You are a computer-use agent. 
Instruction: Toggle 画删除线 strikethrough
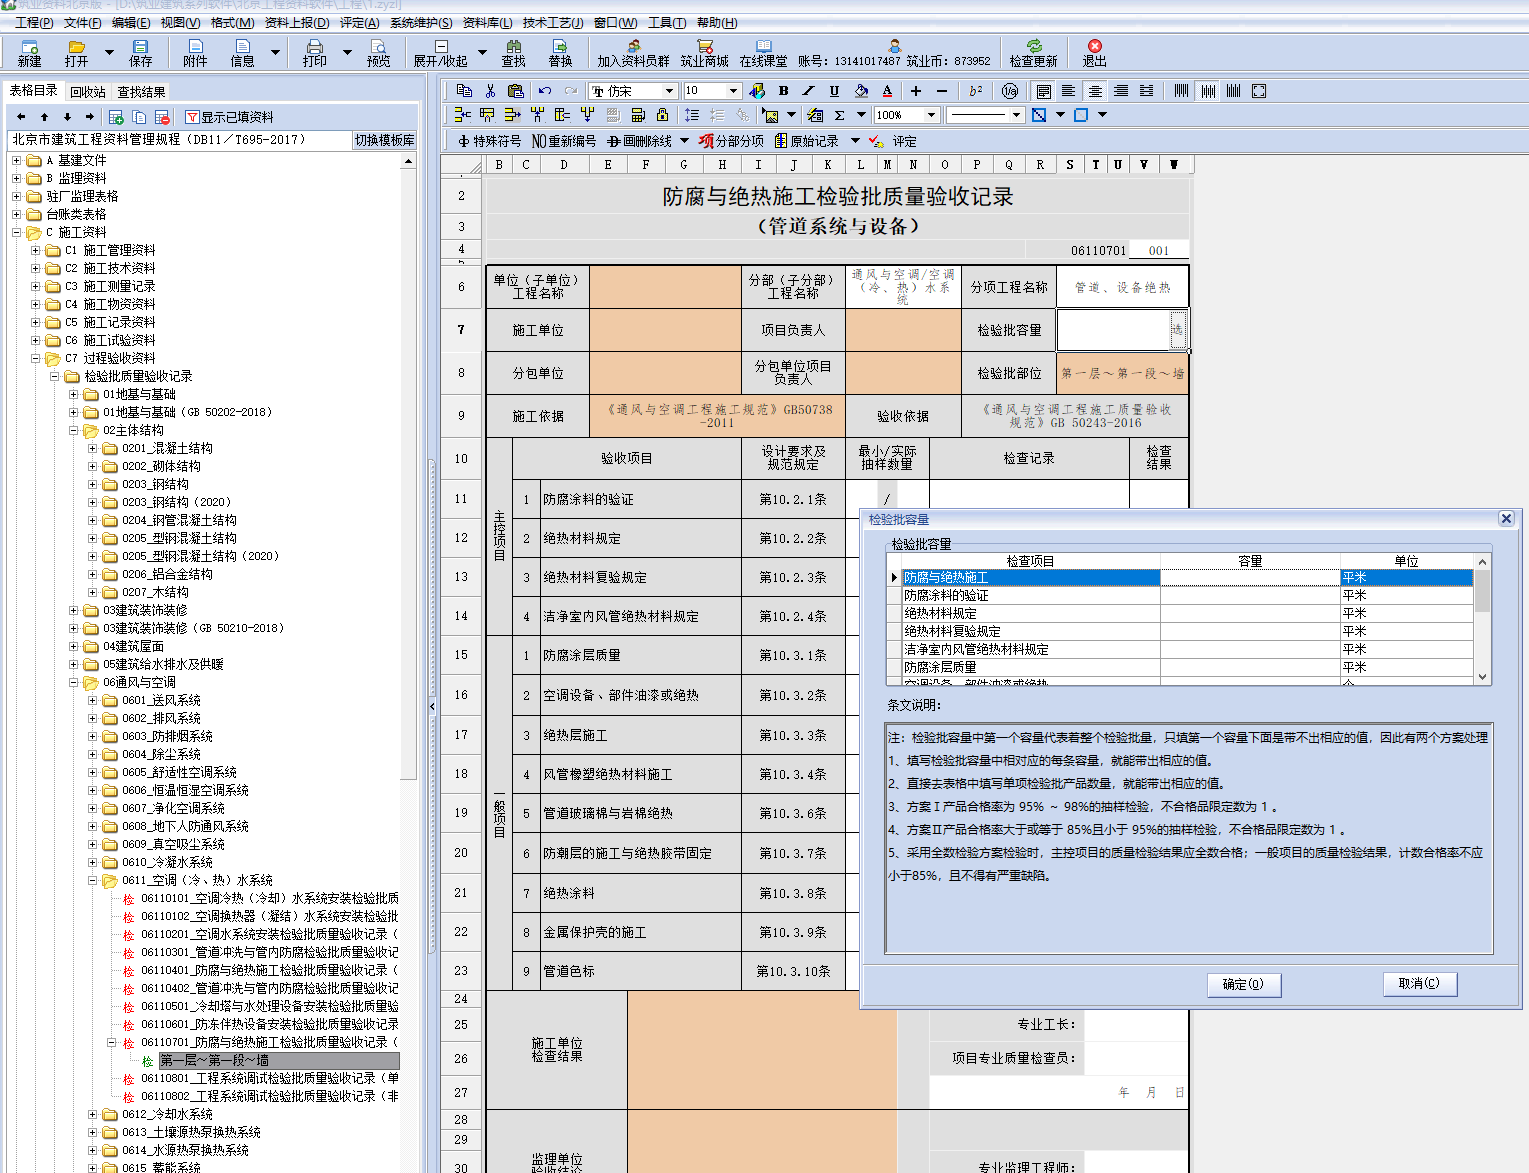640,141
